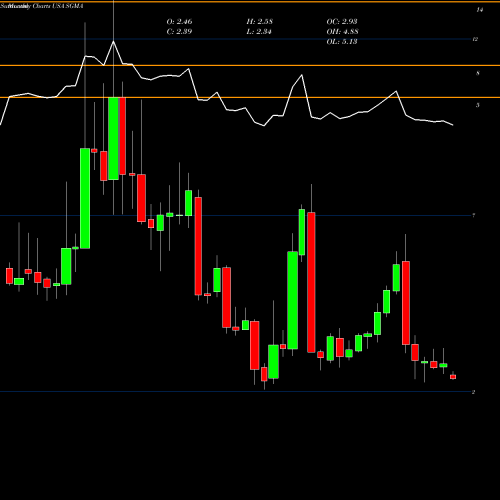
Task: Select the tallest green candlestick touching the lowest orange line
Action: [113, 139]
